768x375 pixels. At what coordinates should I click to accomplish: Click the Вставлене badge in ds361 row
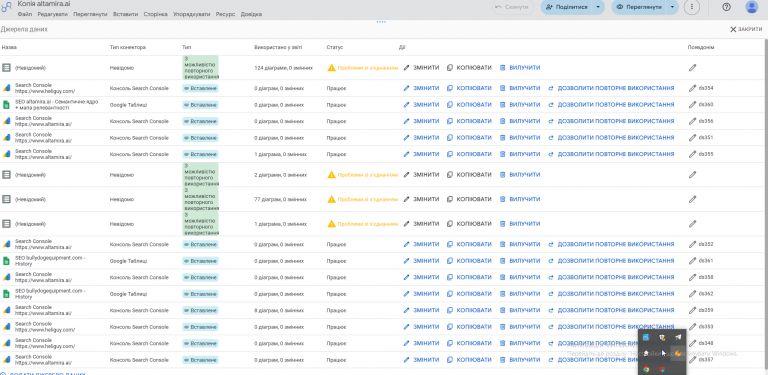tap(200, 261)
